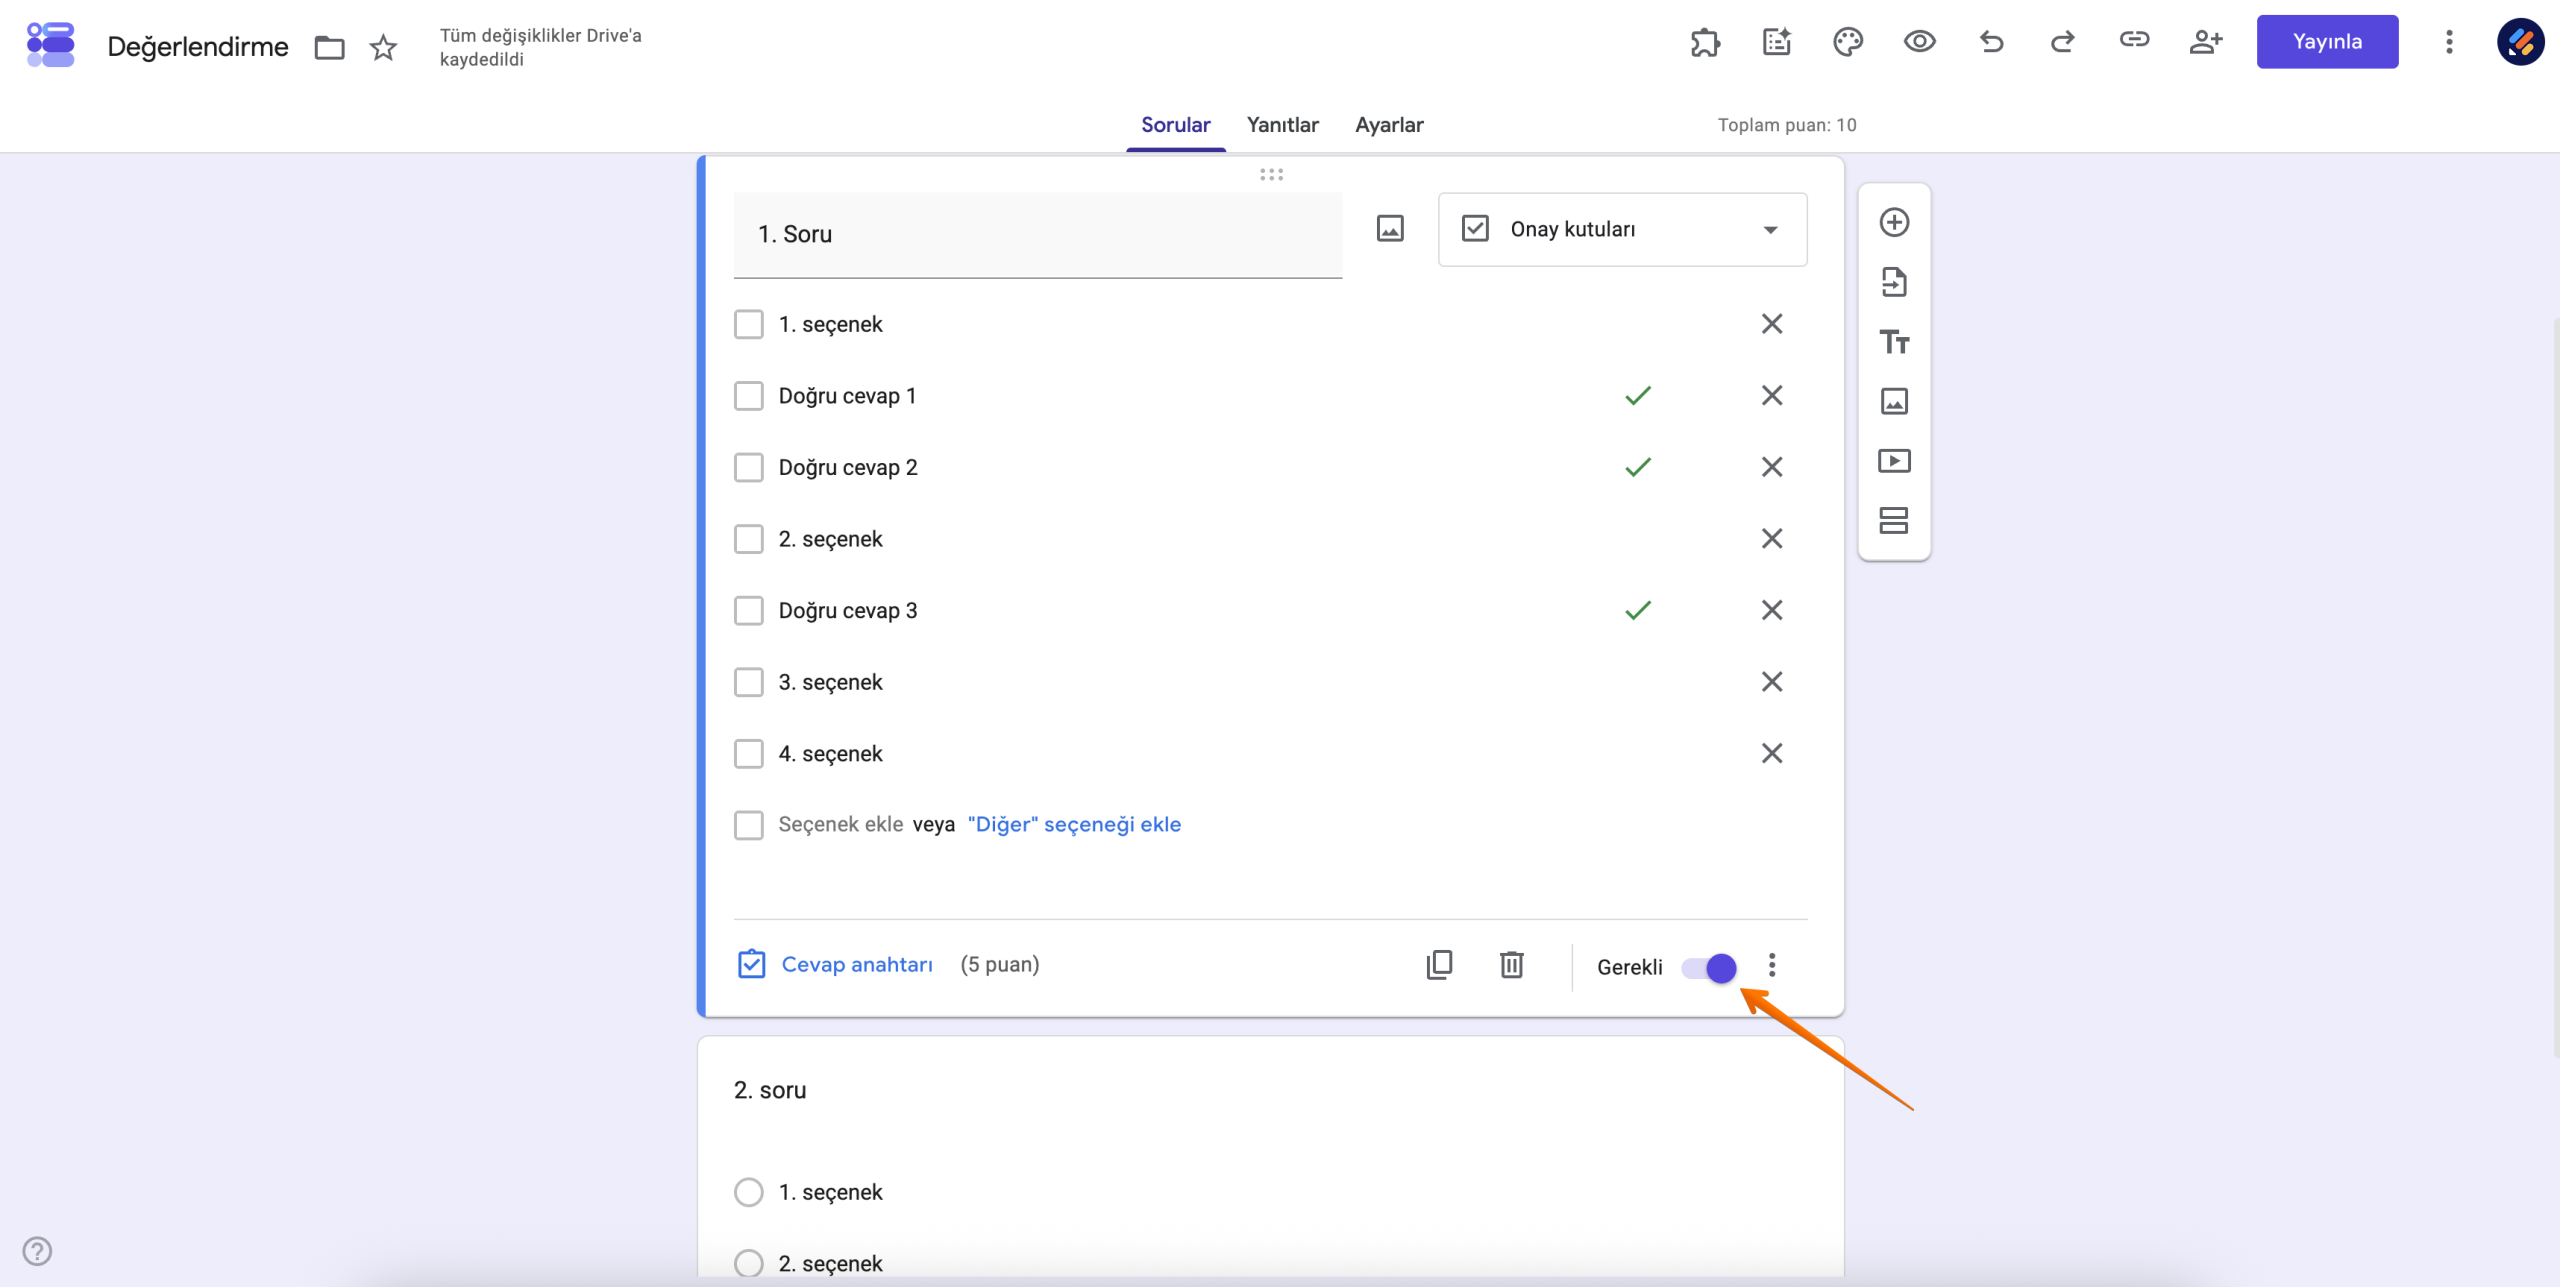Open the Google Forms home logo
The image size is (2560, 1287).
(x=50, y=45)
